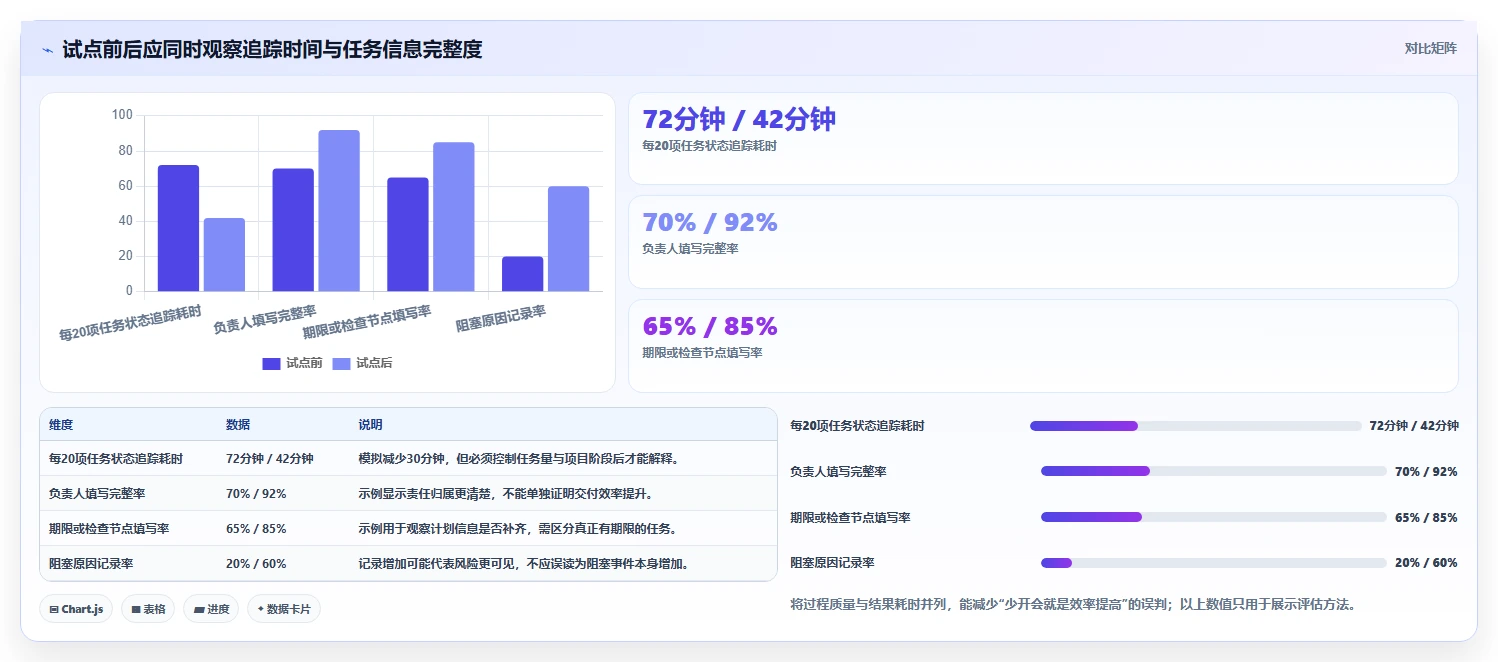Toggle the 试点后 legend entry
The width and height of the screenshot is (1498, 662).
(x=362, y=363)
